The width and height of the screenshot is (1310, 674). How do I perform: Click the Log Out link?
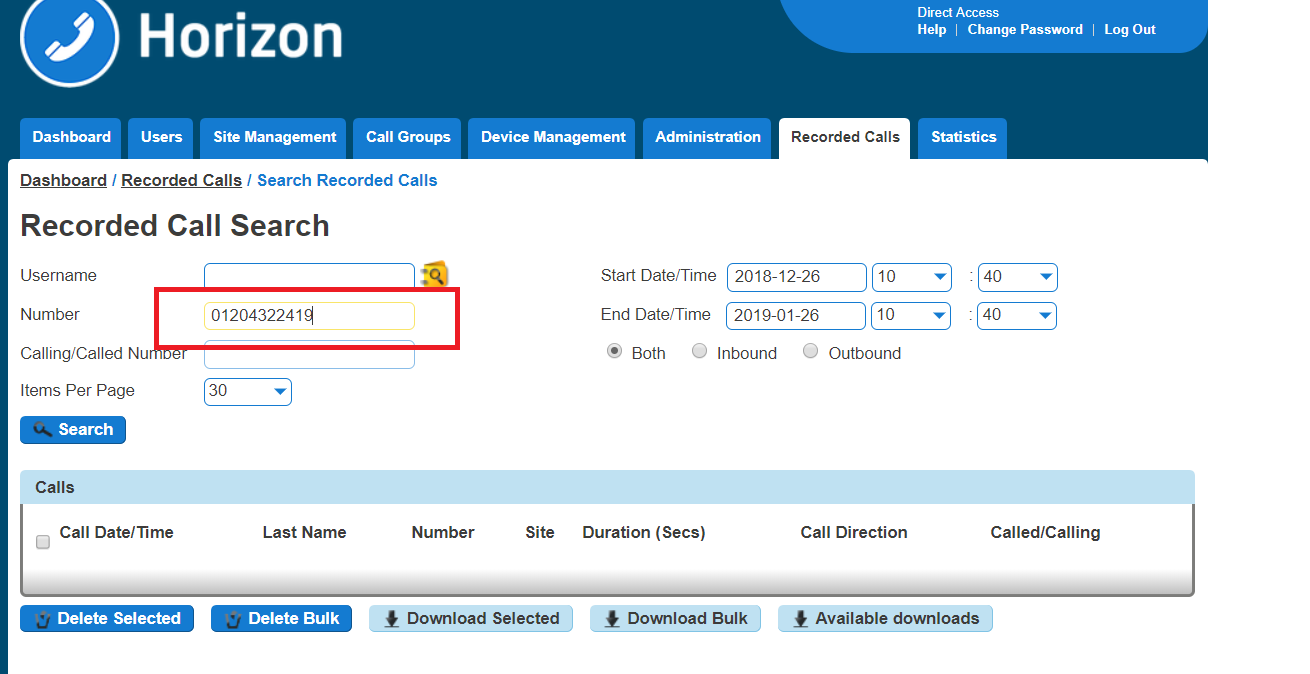click(1130, 30)
